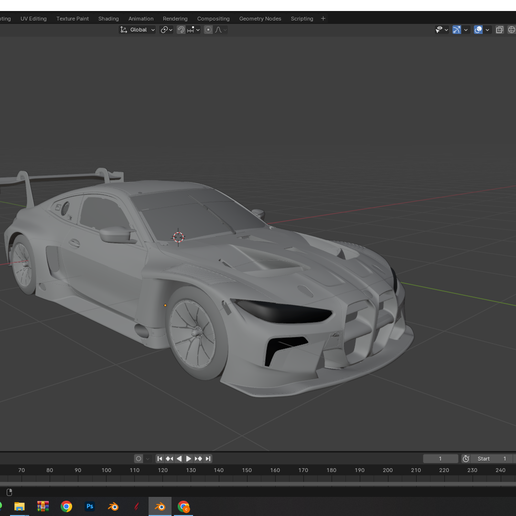Click frame 200 on the timeline ruler

387,470
